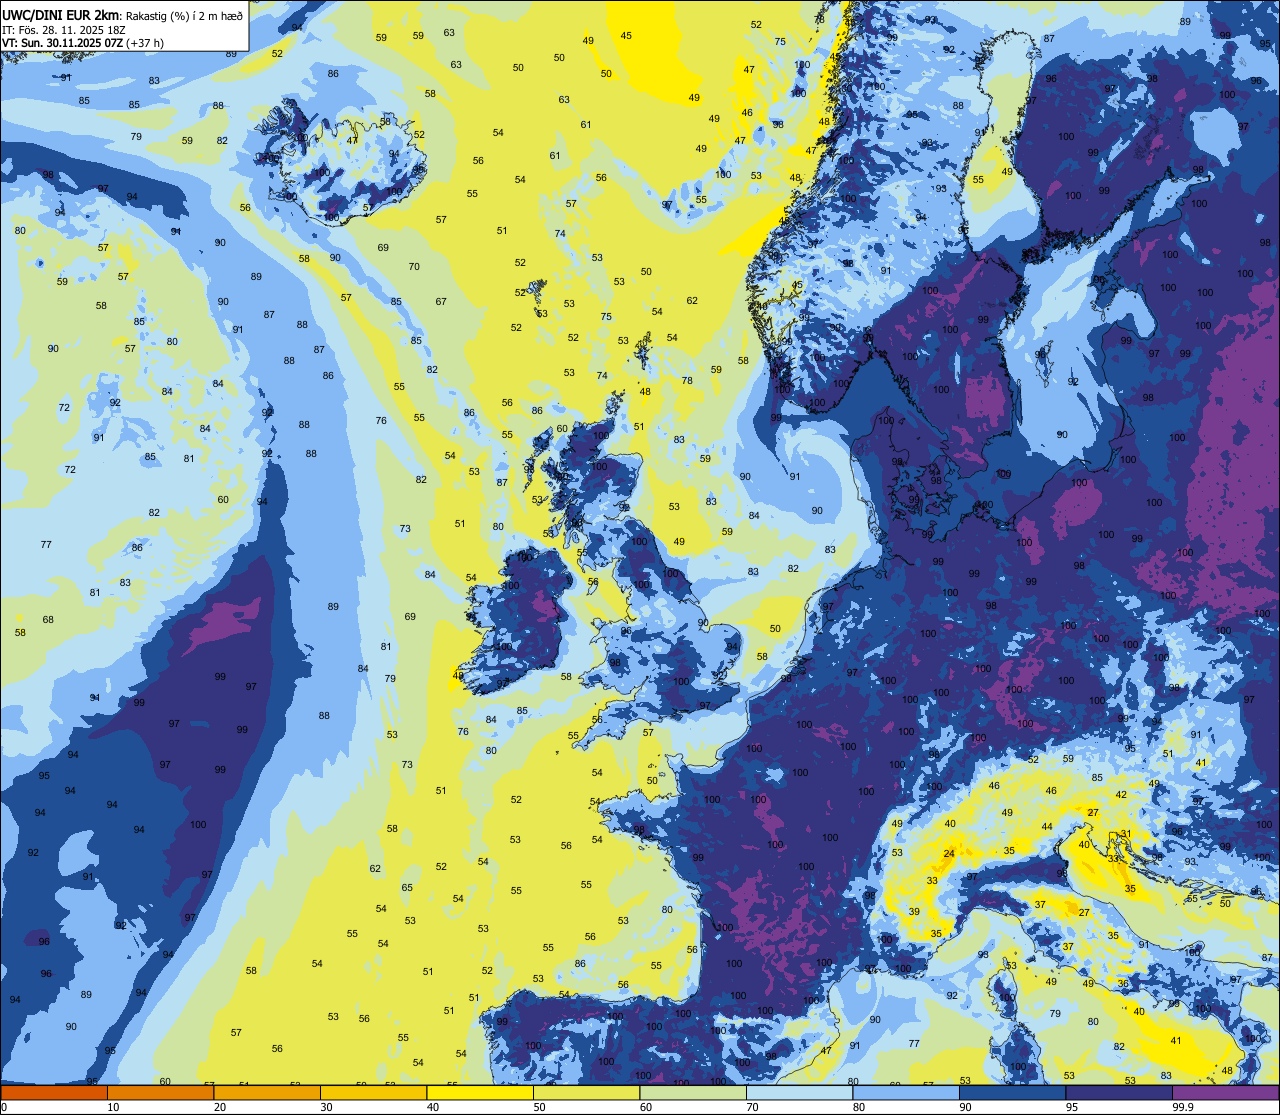Viewport: 1280px width, 1115px height.
Task: Click the humidity value '39' on the map
Action: pos(914,911)
